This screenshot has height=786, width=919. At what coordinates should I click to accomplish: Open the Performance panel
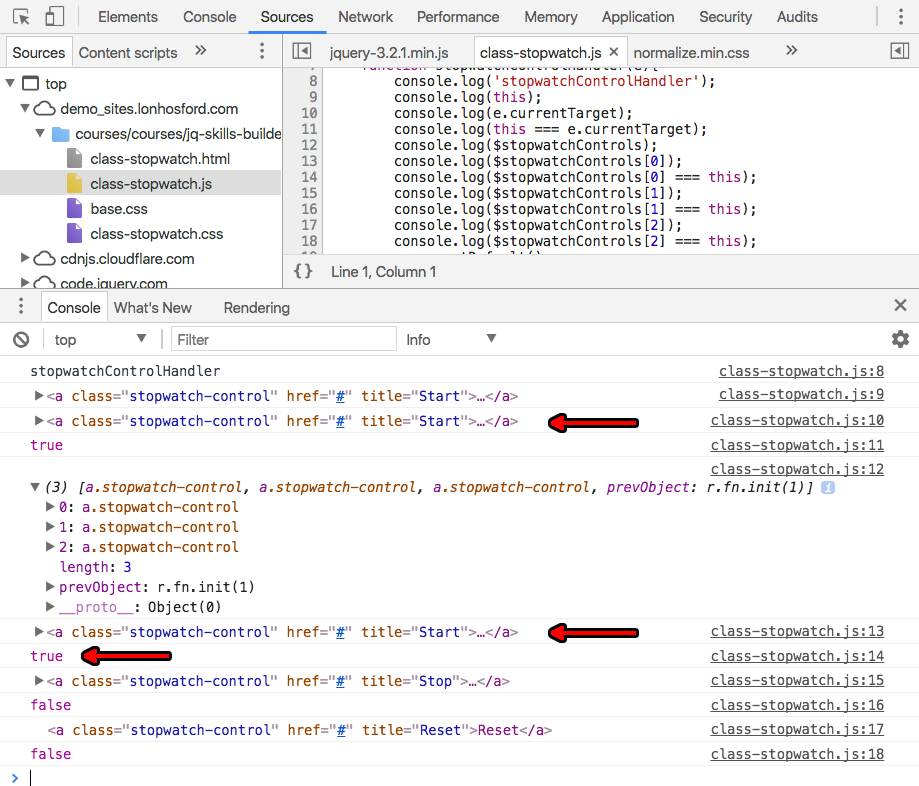click(x=458, y=17)
